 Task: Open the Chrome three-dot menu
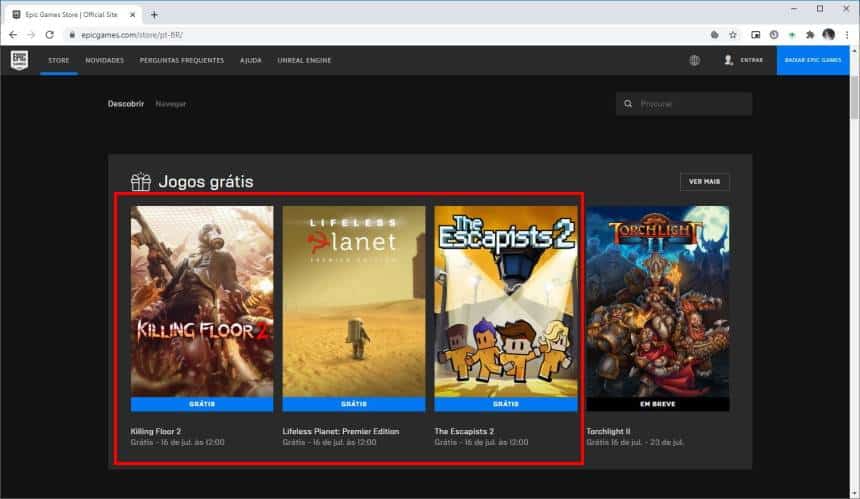tap(847, 35)
